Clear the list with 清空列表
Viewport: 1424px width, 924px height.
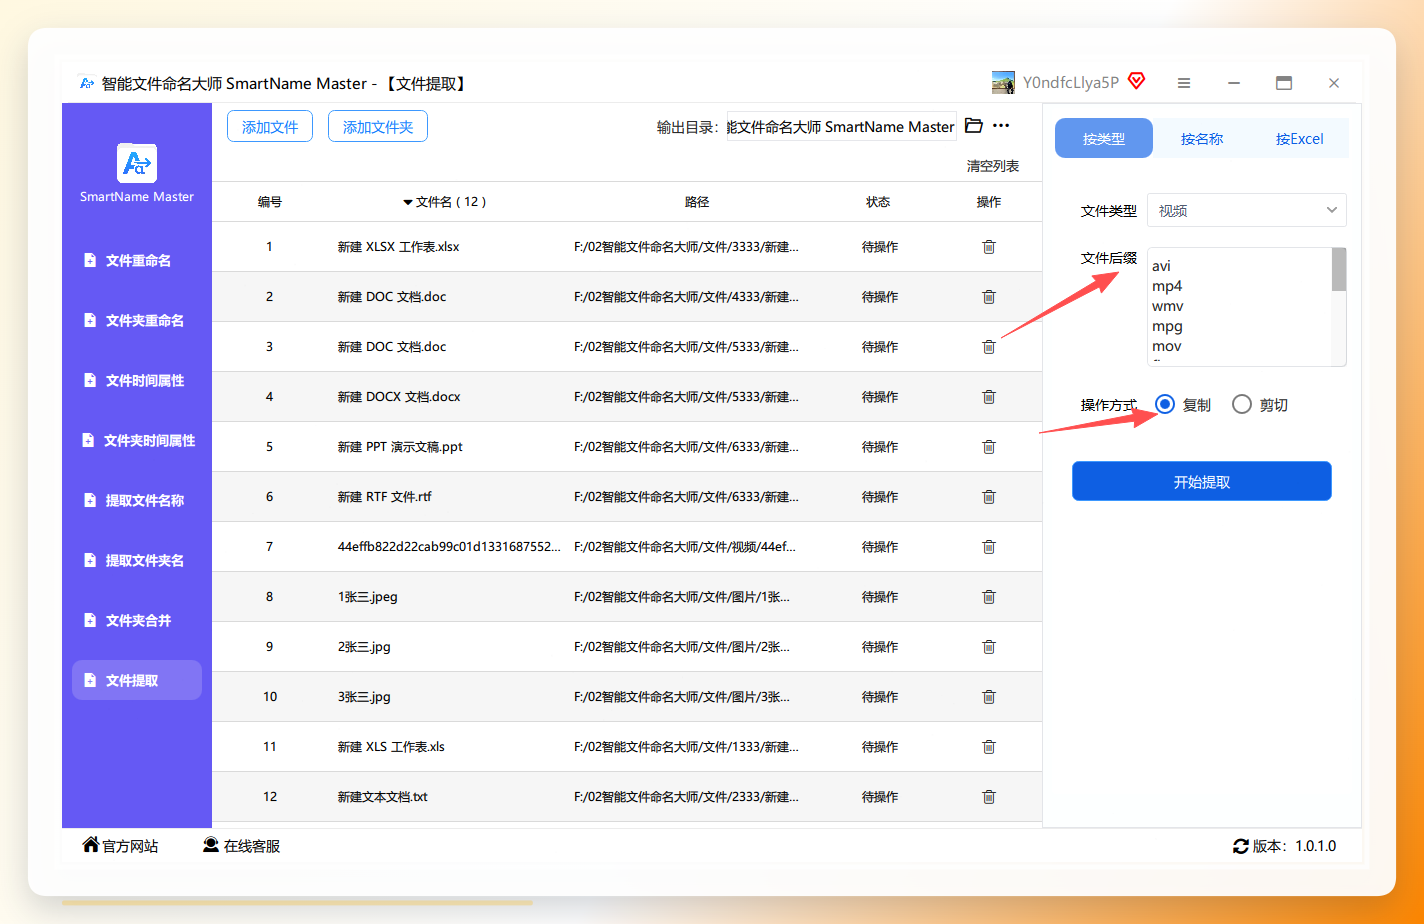click(993, 166)
